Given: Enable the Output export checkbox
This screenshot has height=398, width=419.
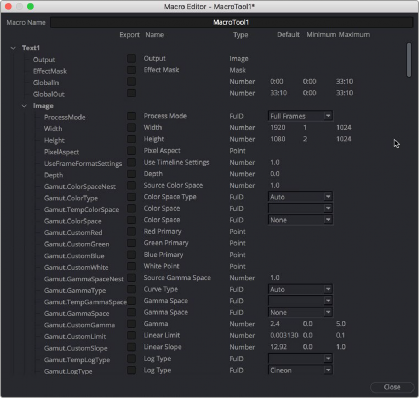Looking at the screenshot, I should [x=131, y=59].
